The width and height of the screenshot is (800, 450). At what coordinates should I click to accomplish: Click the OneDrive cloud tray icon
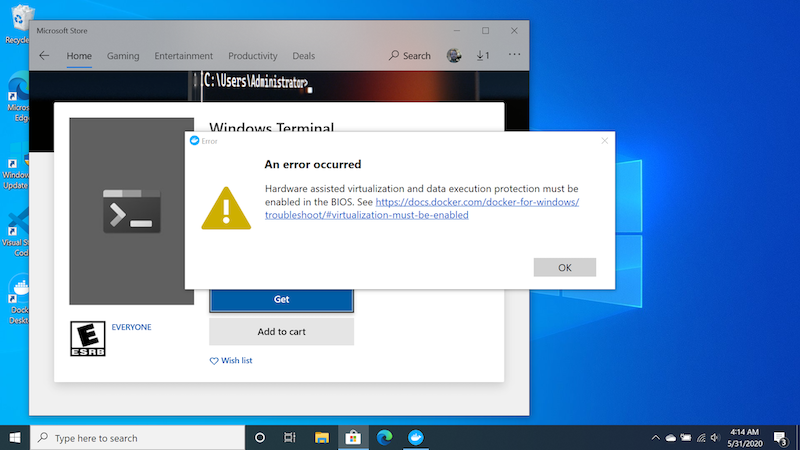pyautogui.click(x=670, y=438)
